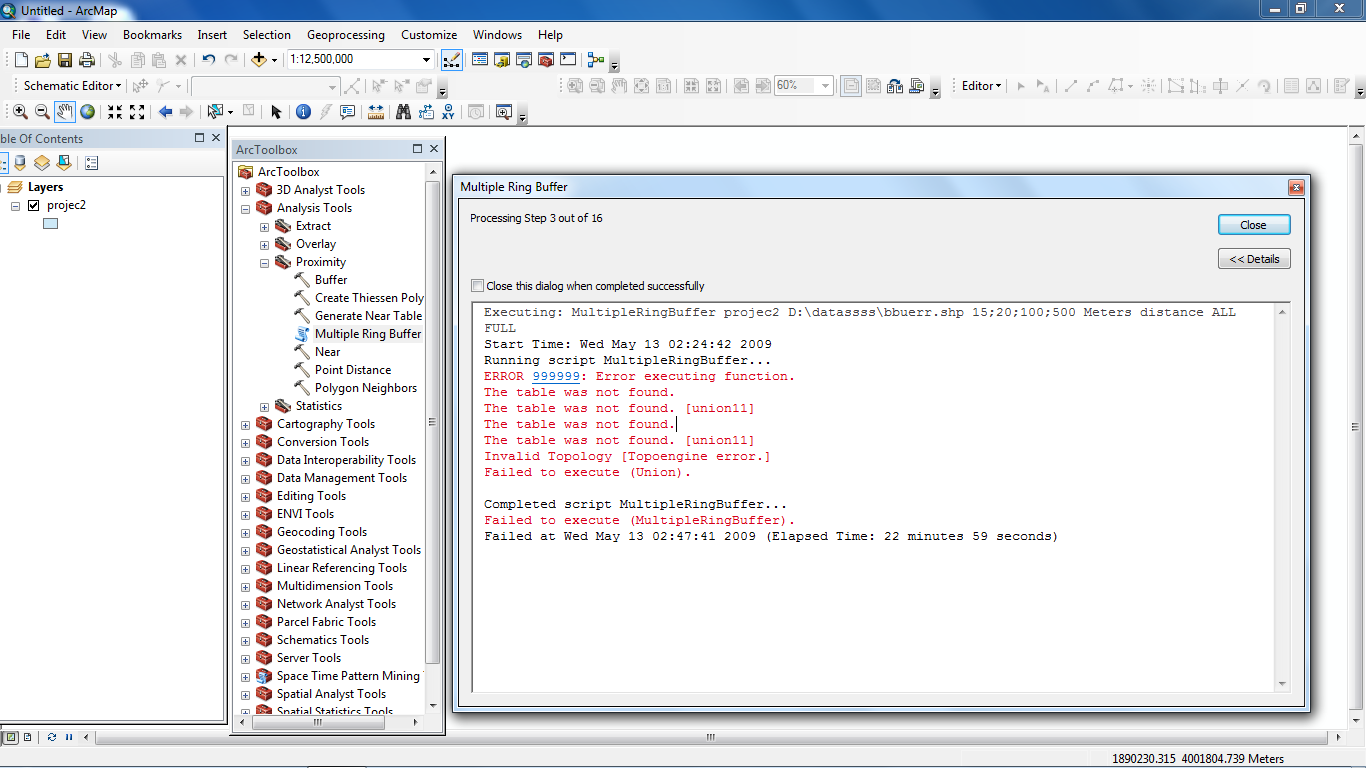
Task: Click the Measure ruler tool
Action: point(376,112)
